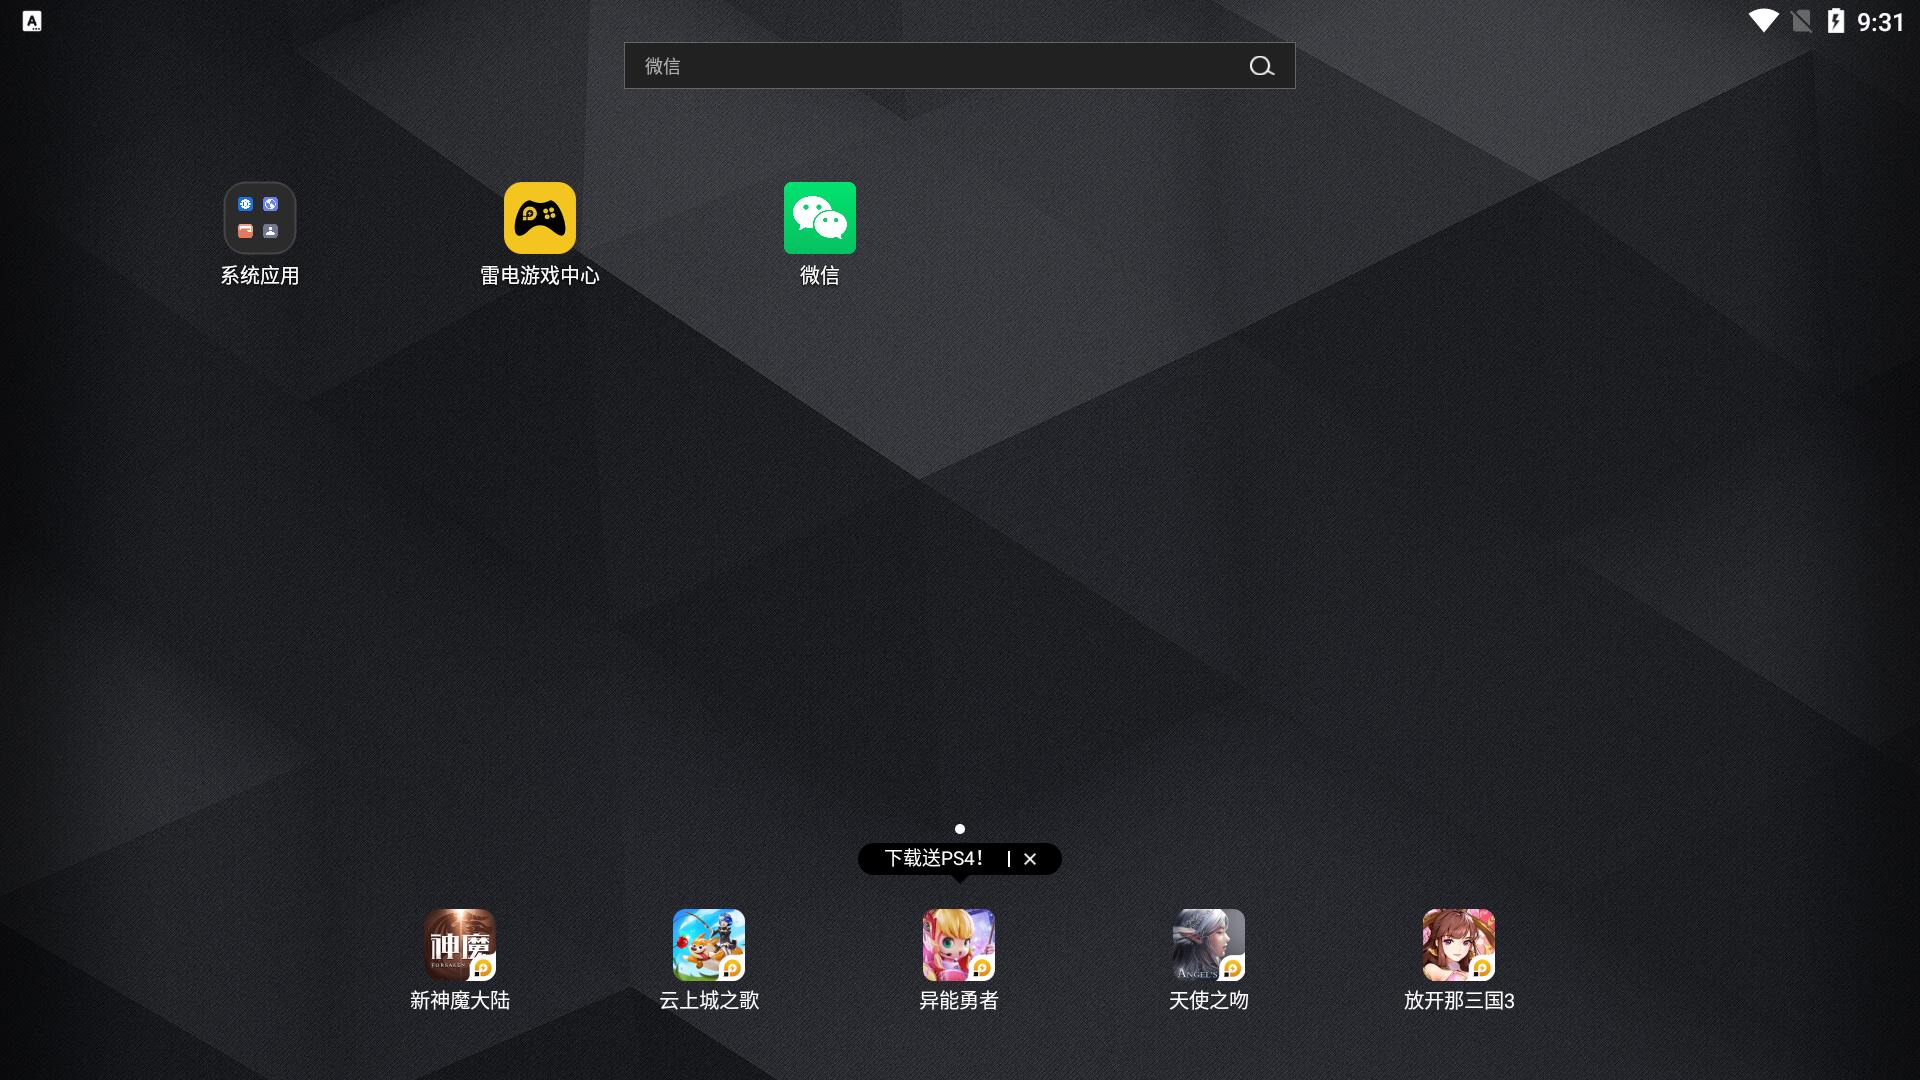Open 放开那三国3 game icon
This screenshot has width=1920, height=1080.
[1459, 945]
